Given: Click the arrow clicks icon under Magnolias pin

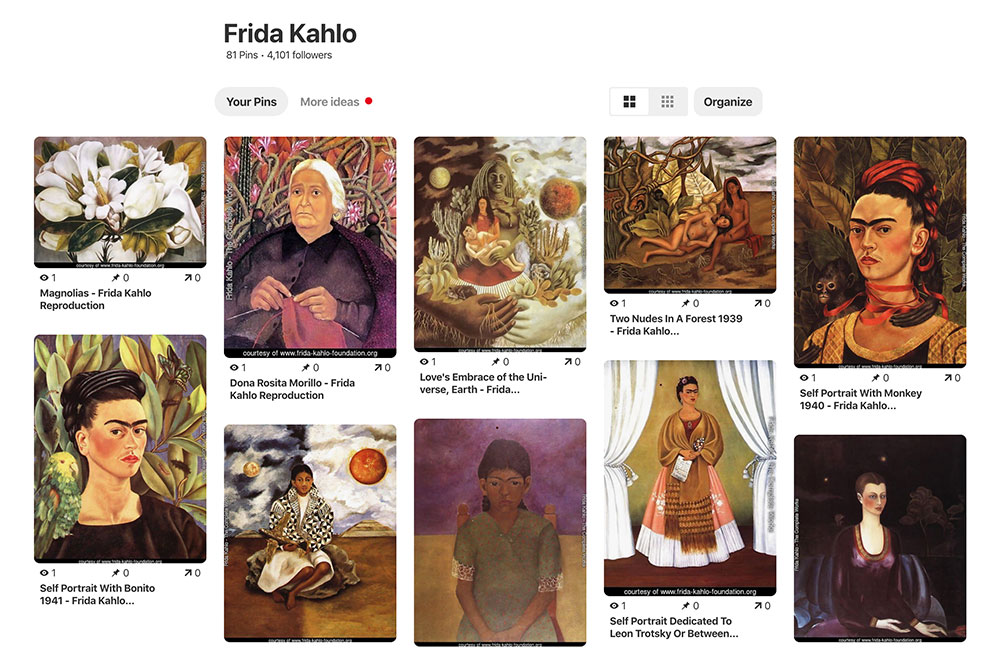Looking at the screenshot, I should coord(188,278).
